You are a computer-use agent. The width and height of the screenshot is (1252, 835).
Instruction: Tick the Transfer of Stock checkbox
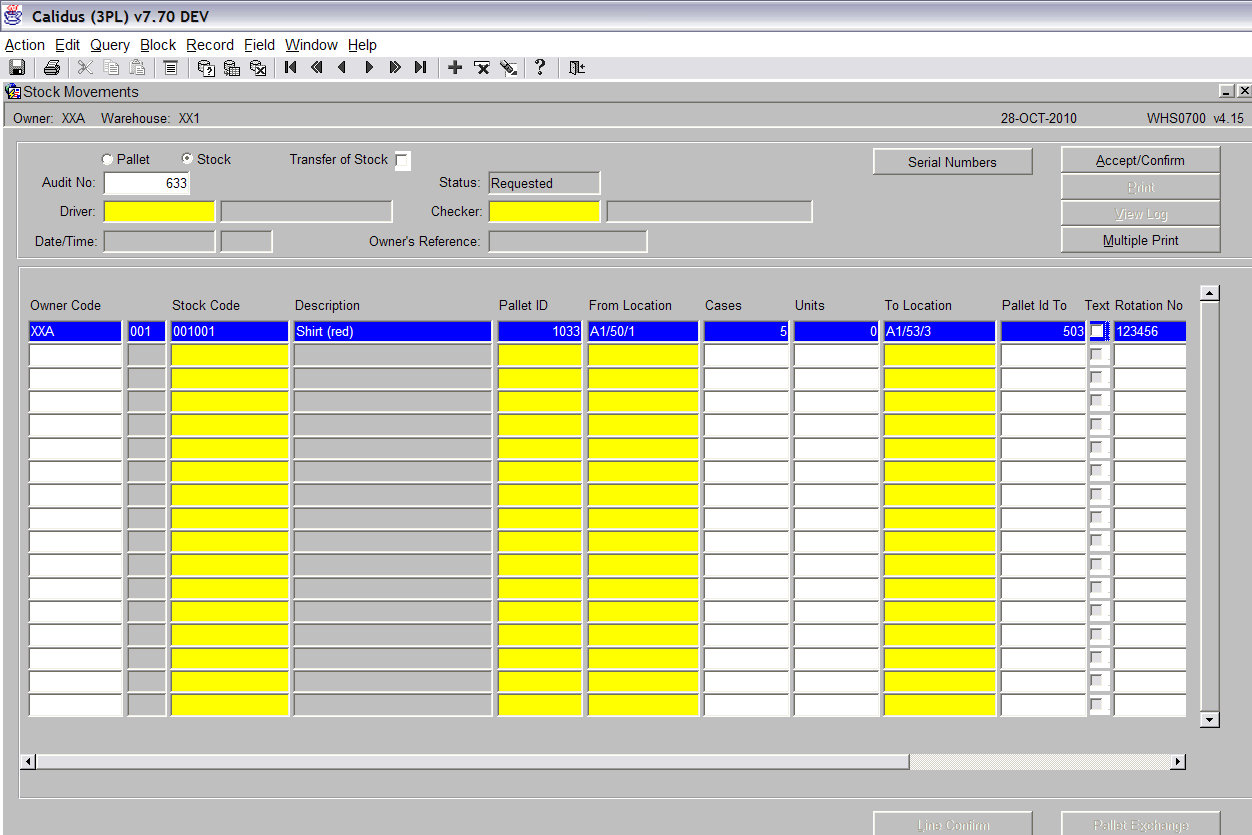[402, 161]
